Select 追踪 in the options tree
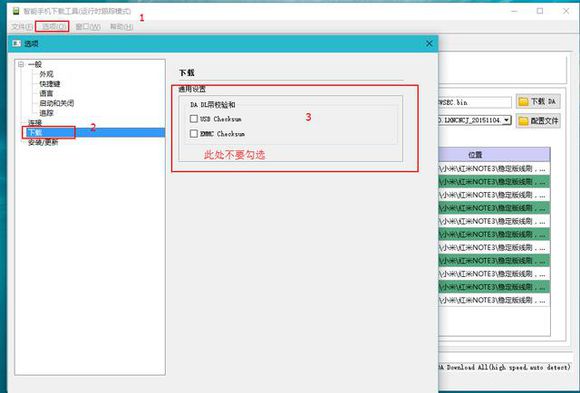The image size is (580, 393). coord(46,113)
